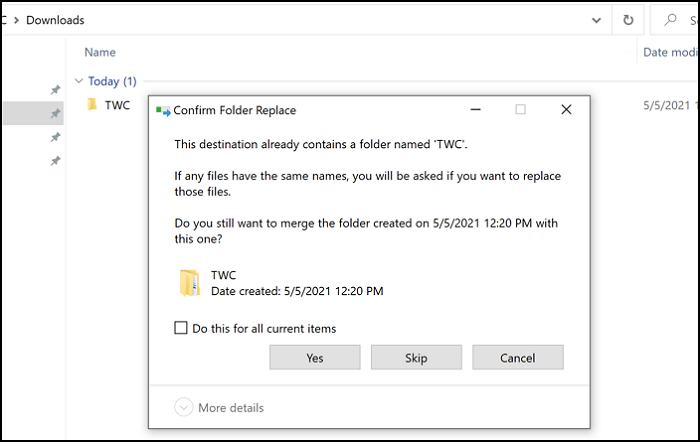The width and height of the screenshot is (700, 442).
Task: Close the Confirm Folder Replace dialog
Action: (x=567, y=110)
